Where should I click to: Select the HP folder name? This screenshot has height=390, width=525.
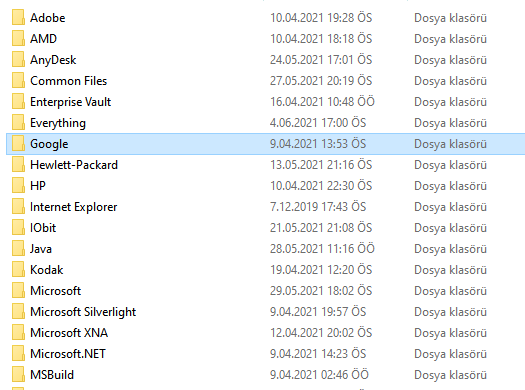[38, 186]
